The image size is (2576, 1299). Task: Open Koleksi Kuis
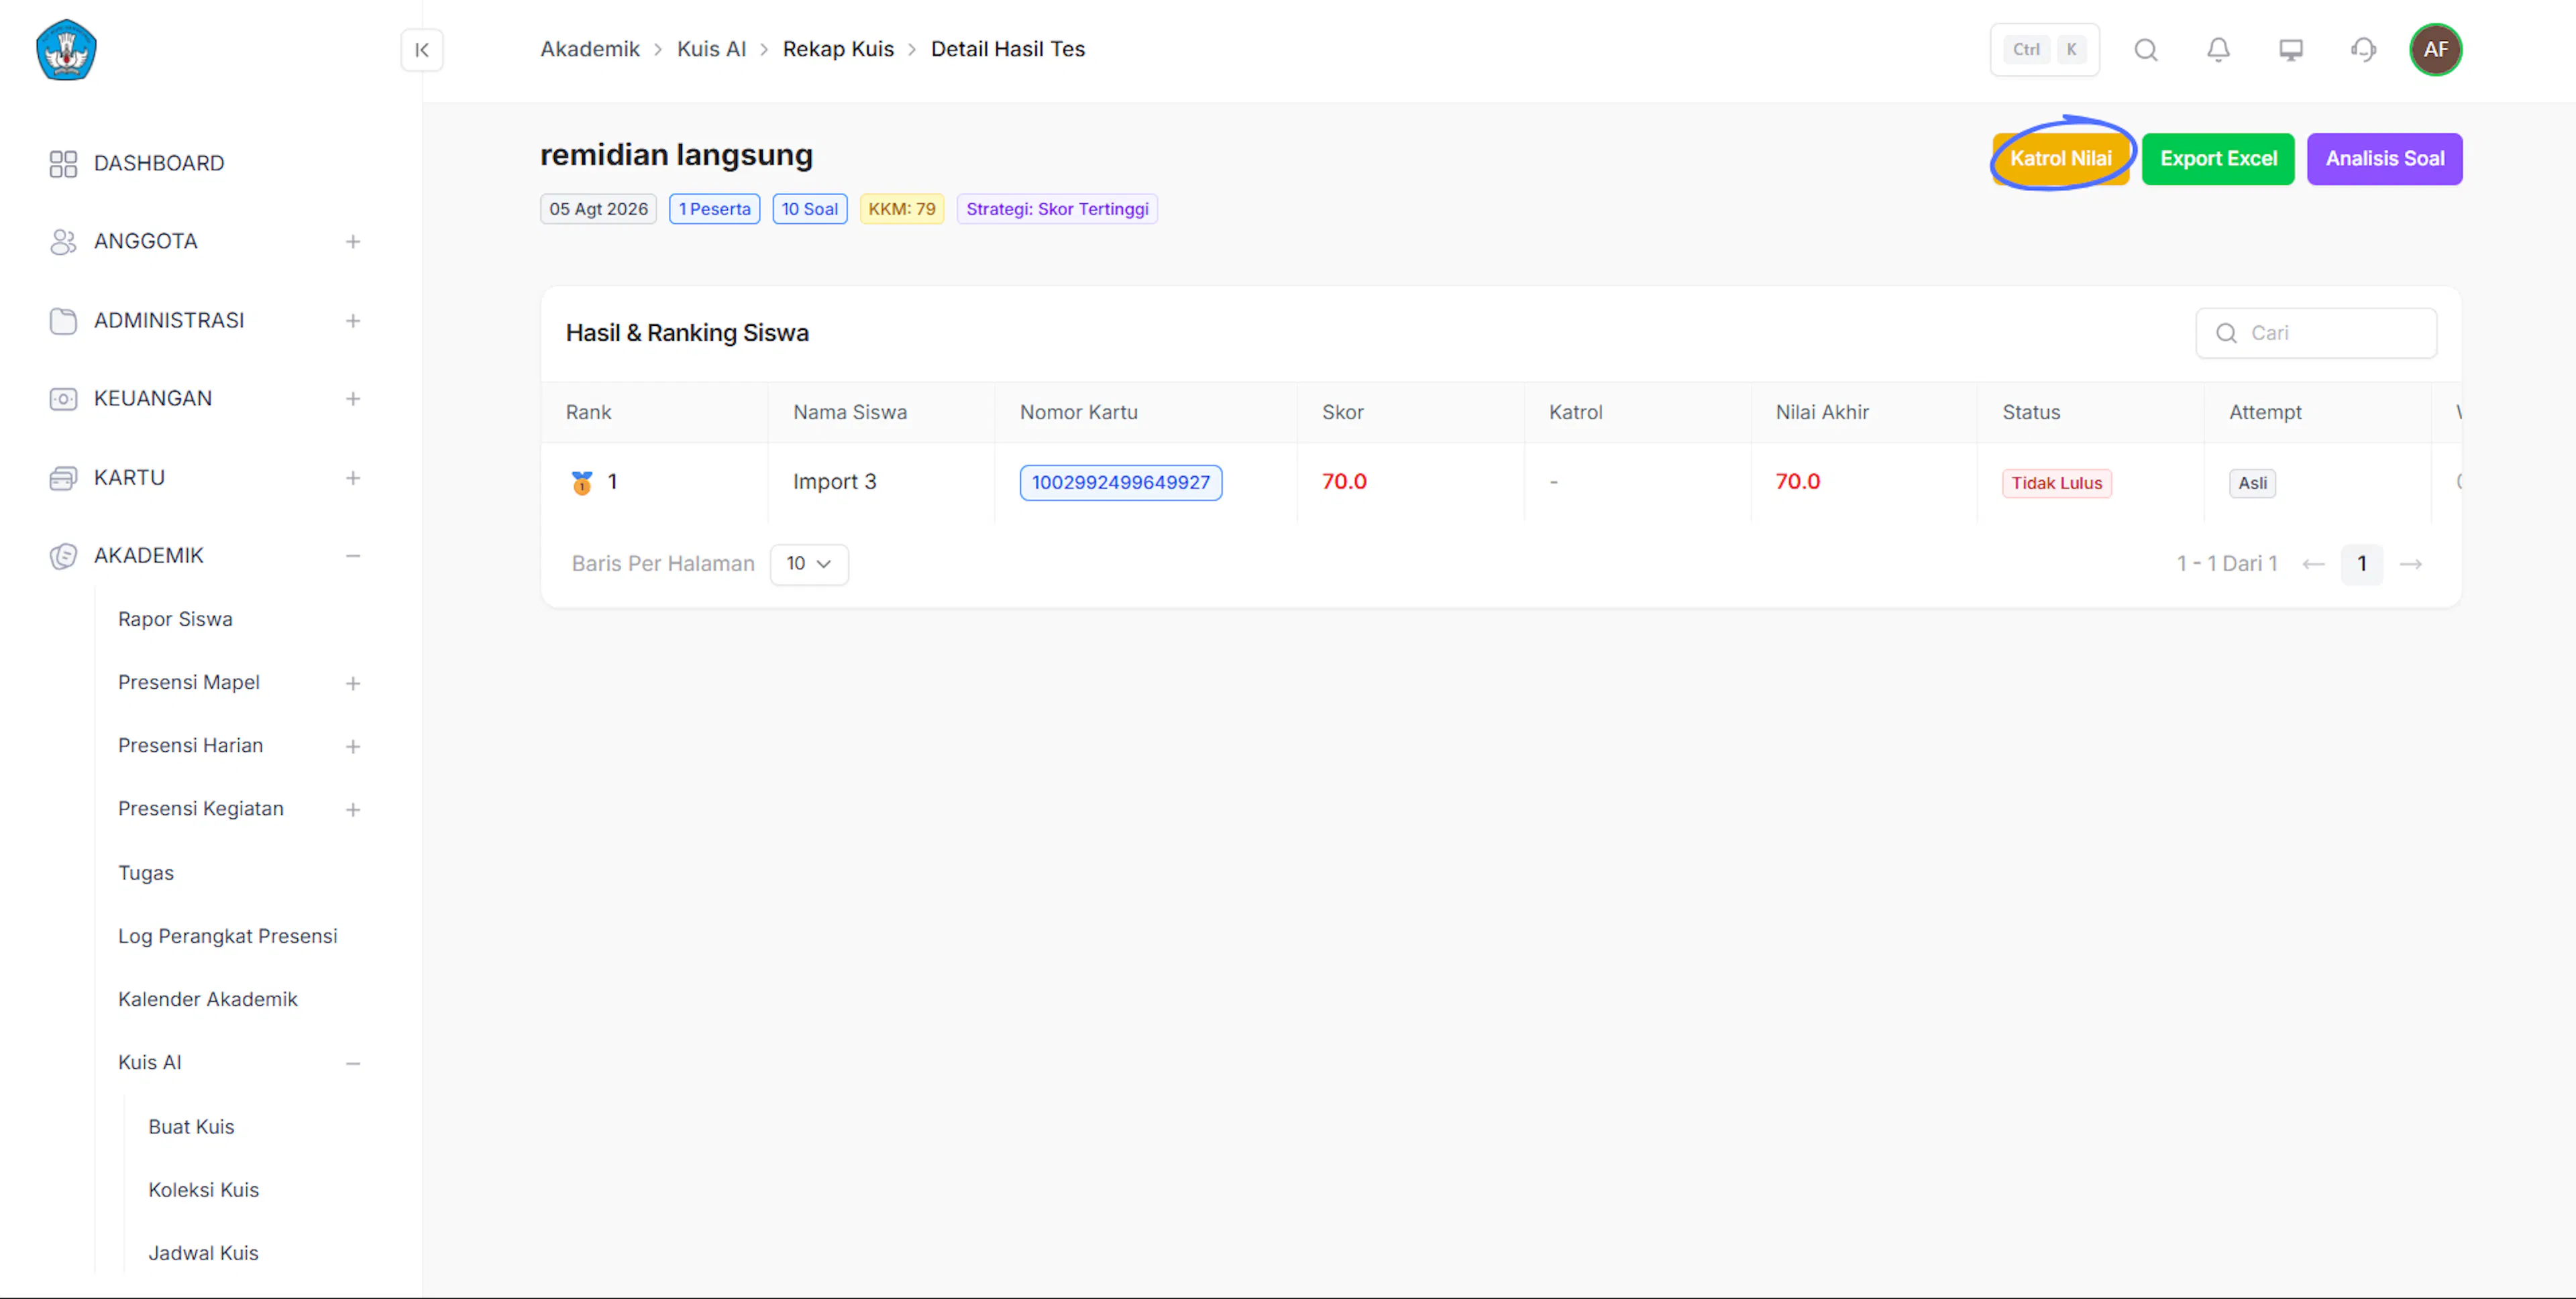203,1191
